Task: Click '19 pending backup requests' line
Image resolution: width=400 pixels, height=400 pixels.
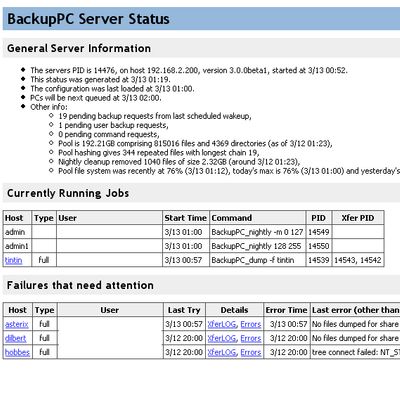Action: point(155,116)
